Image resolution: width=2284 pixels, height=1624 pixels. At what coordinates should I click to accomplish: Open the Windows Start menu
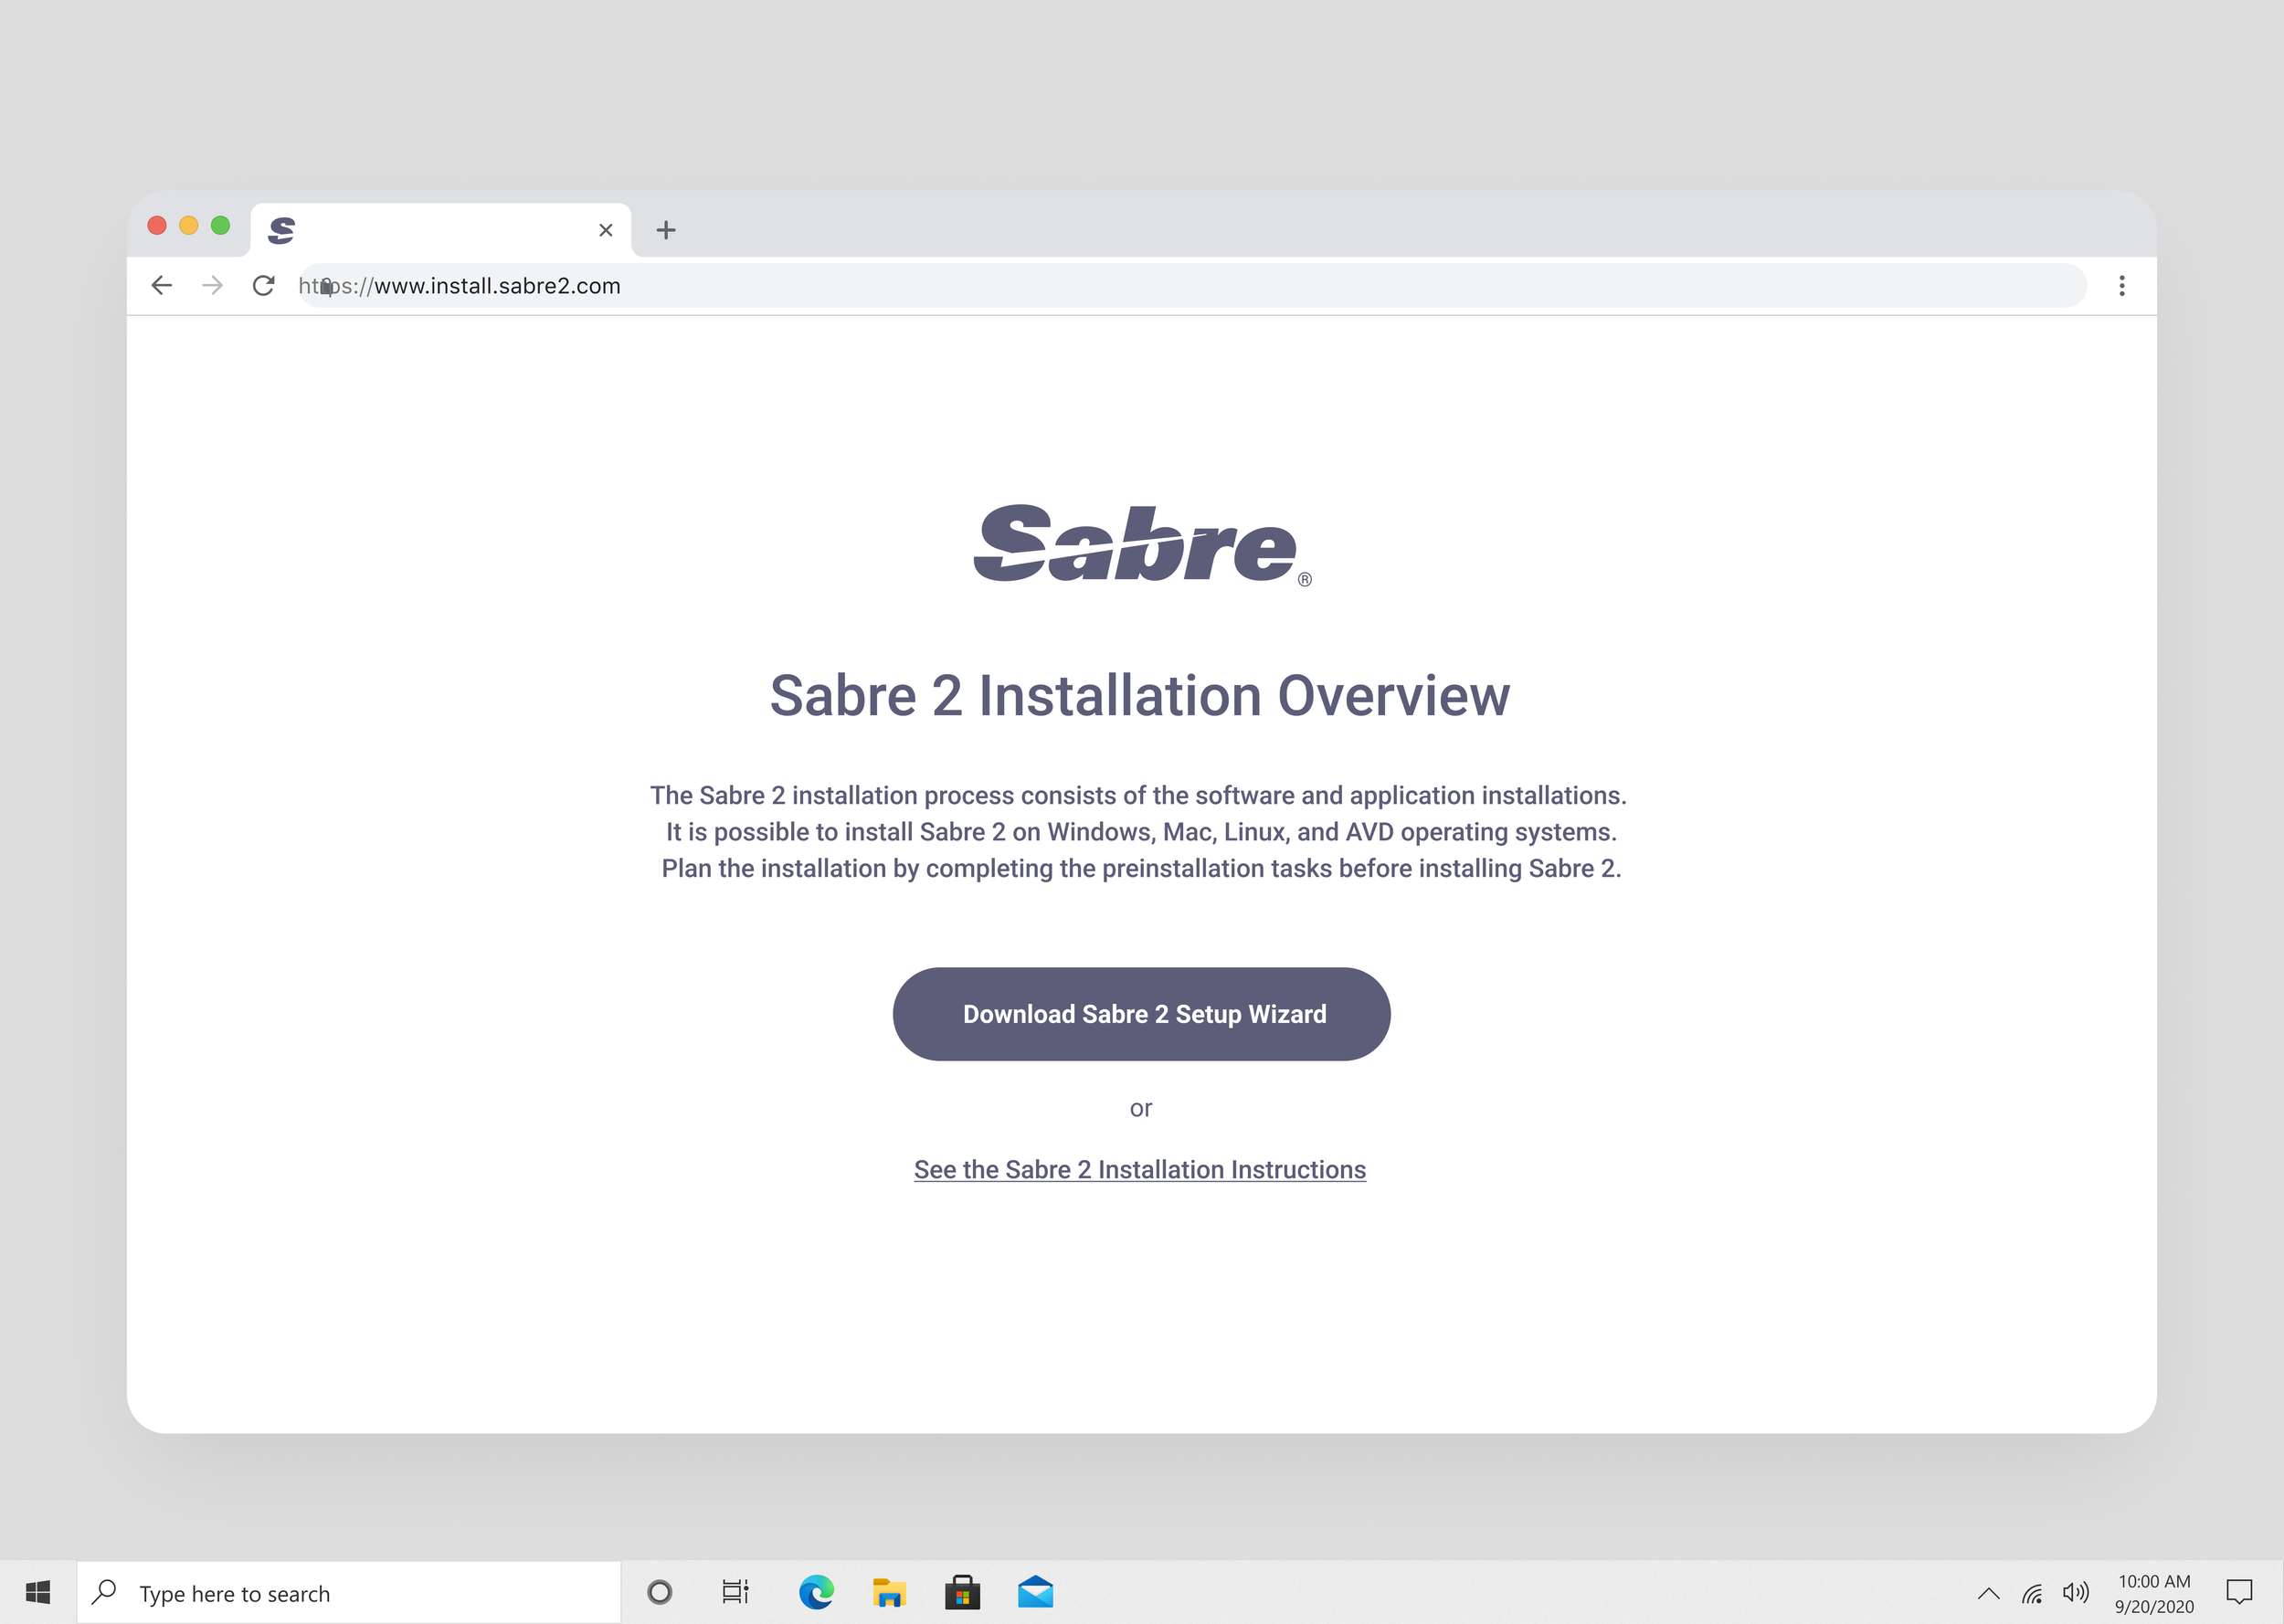38,1592
